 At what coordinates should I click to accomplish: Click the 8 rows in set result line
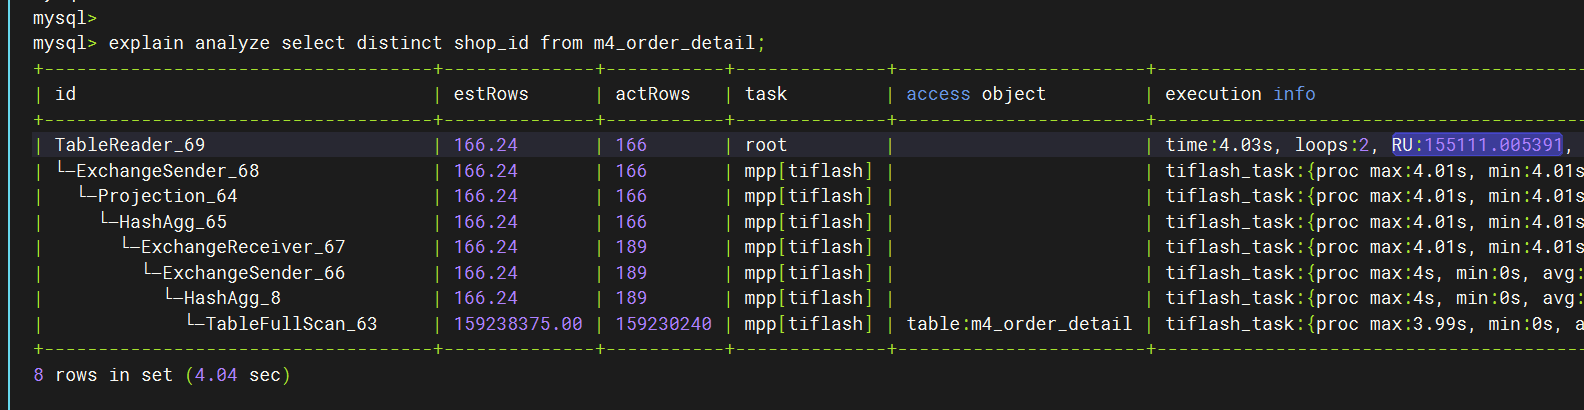(x=162, y=375)
